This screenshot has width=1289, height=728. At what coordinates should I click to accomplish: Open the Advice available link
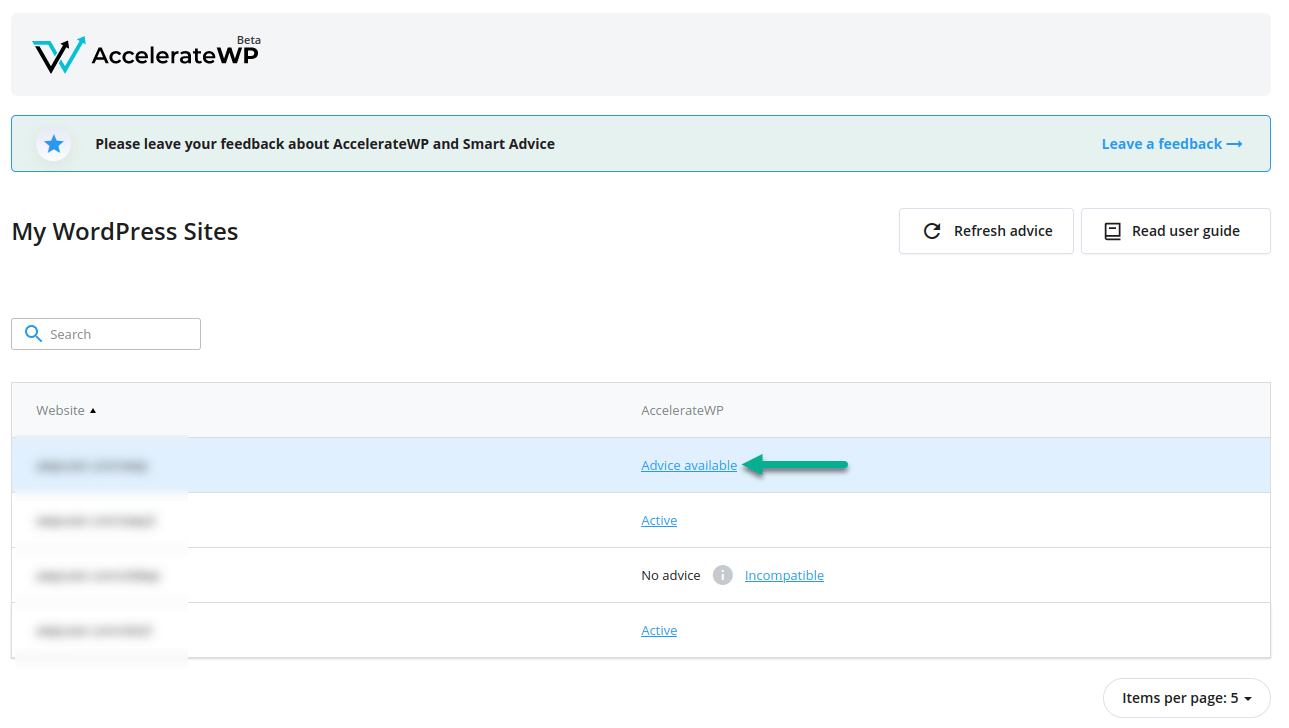pos(688,465)
